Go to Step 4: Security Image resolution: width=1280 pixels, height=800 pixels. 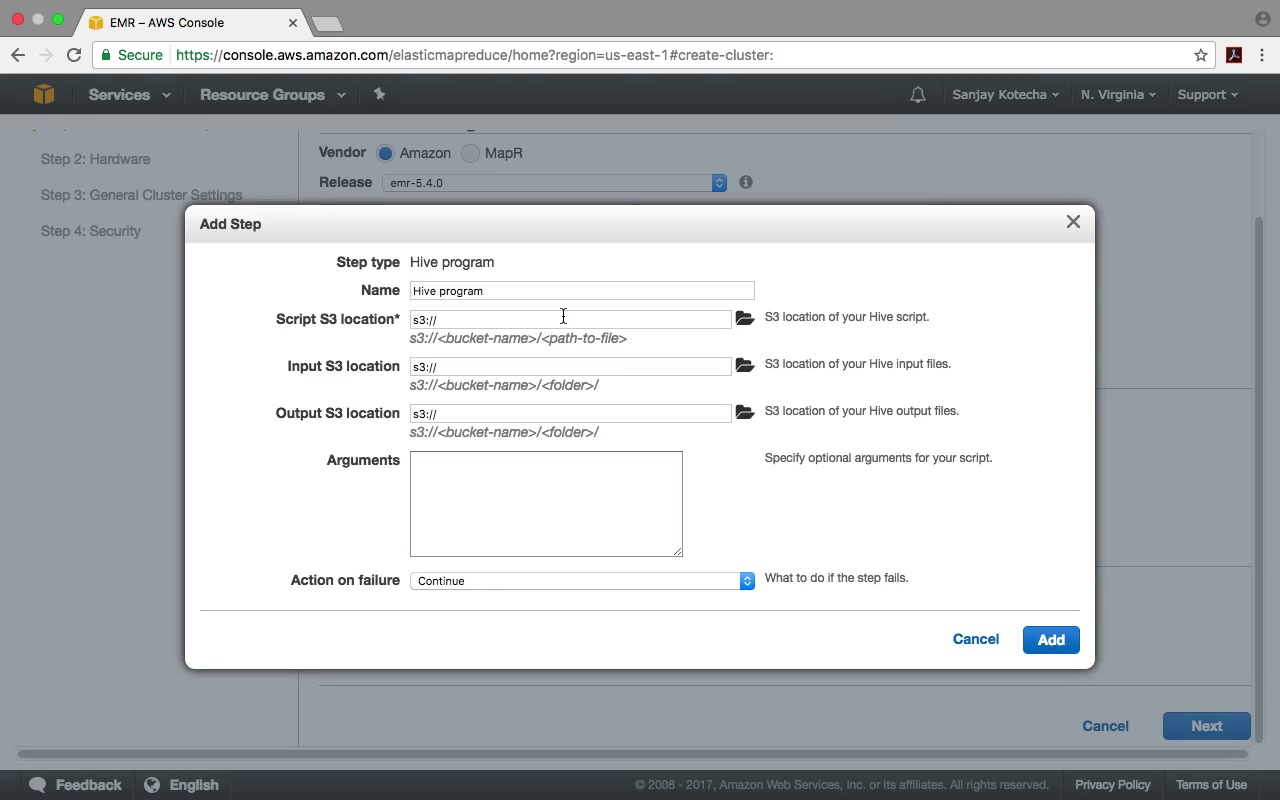pyautogui.click(x=91, y=231)
